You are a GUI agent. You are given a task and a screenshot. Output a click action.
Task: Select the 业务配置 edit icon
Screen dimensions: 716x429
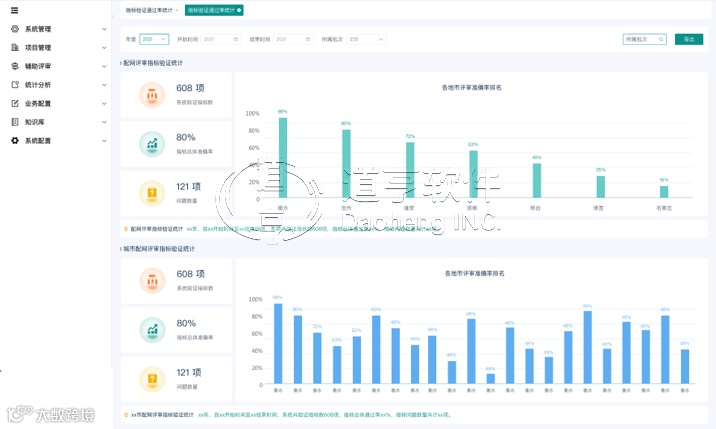pos(15,103)
